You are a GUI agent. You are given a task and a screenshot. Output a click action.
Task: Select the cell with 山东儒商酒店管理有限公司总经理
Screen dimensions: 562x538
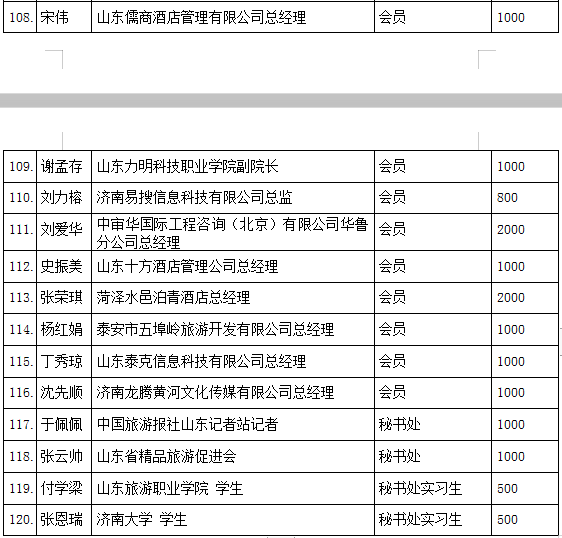click(x=233, y=17)
